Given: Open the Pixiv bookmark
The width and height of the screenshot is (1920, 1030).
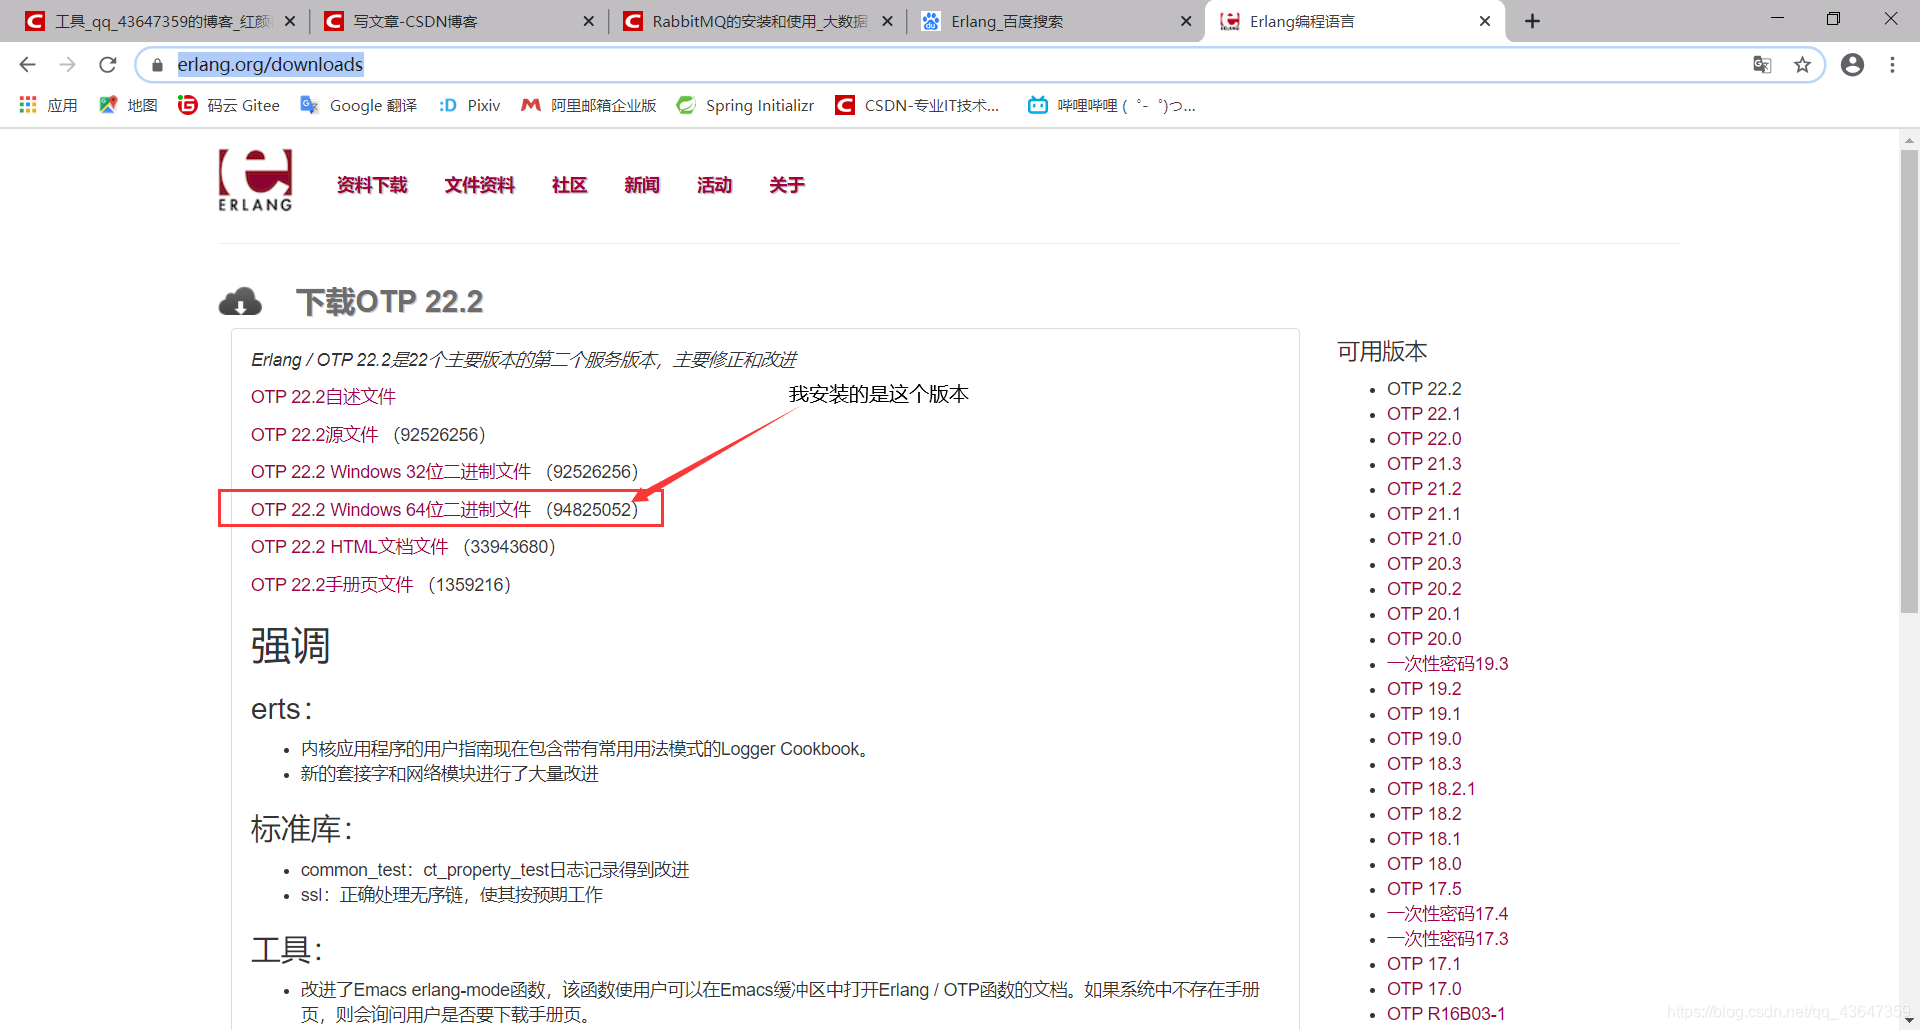Looking at the screenshot, I should point(470,105).
